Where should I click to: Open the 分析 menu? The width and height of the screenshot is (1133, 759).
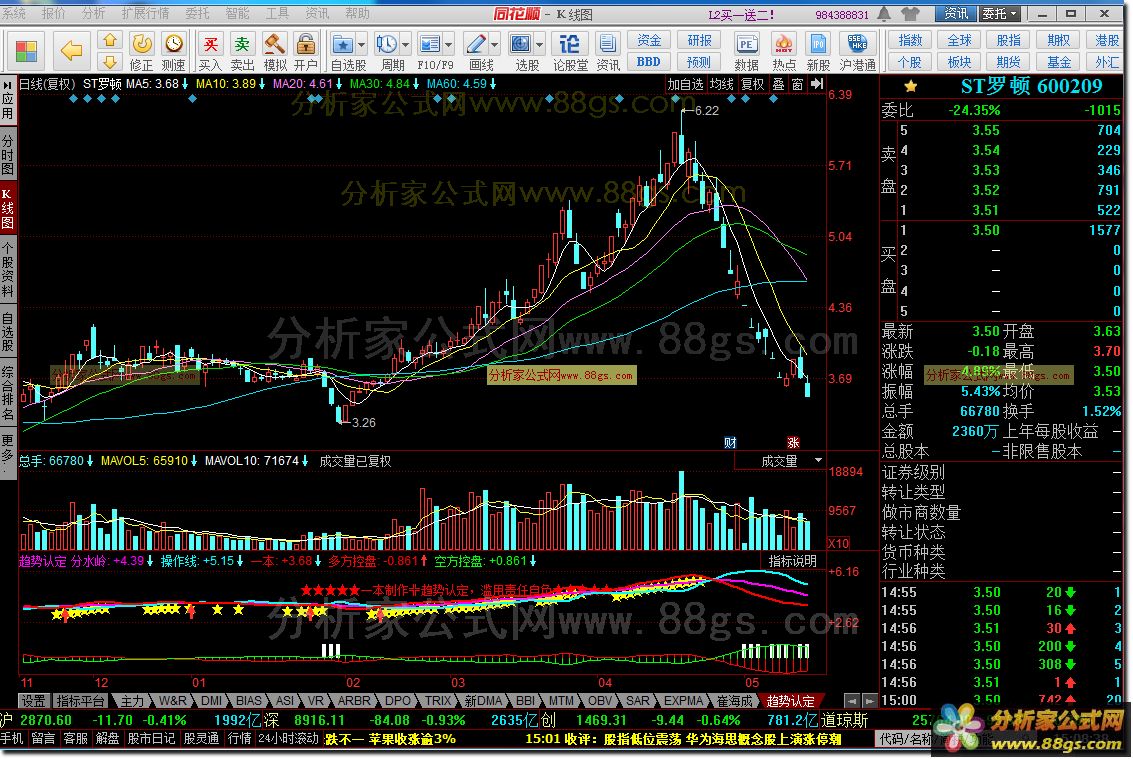coord(93,14)
